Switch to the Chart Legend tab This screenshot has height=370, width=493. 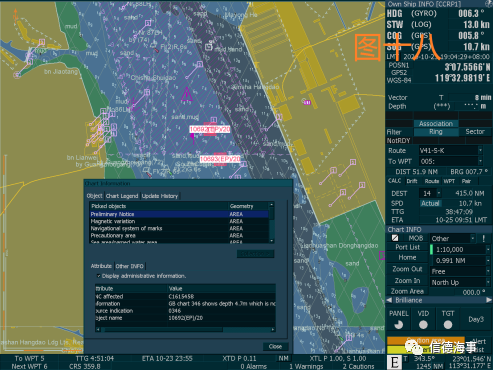[122, 196]
